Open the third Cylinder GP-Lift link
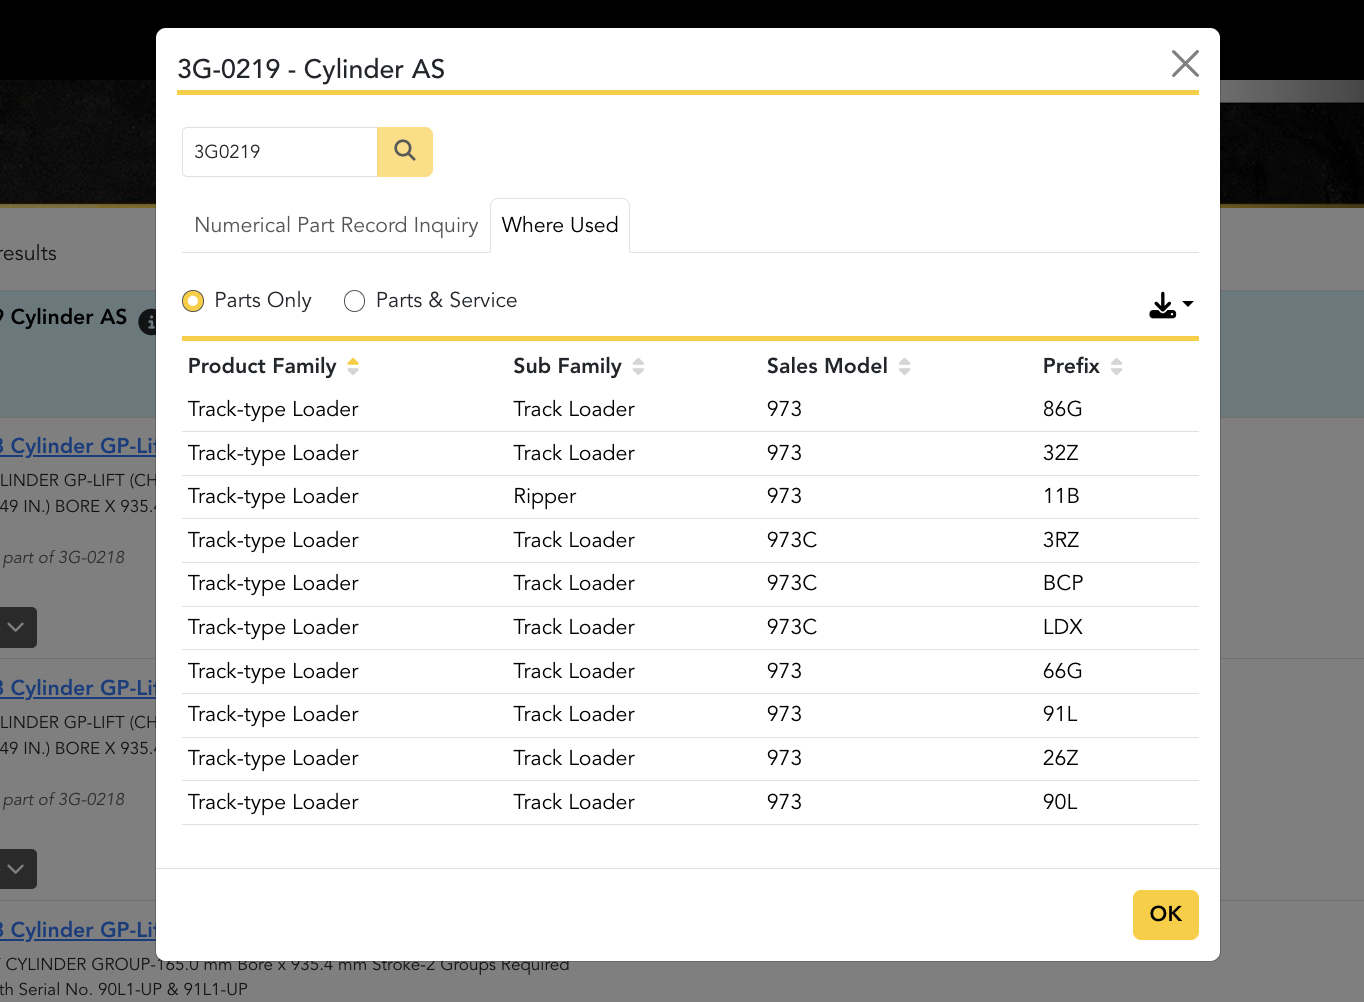The width and height of the screenshot is (1364, 1002). point(80,930)
